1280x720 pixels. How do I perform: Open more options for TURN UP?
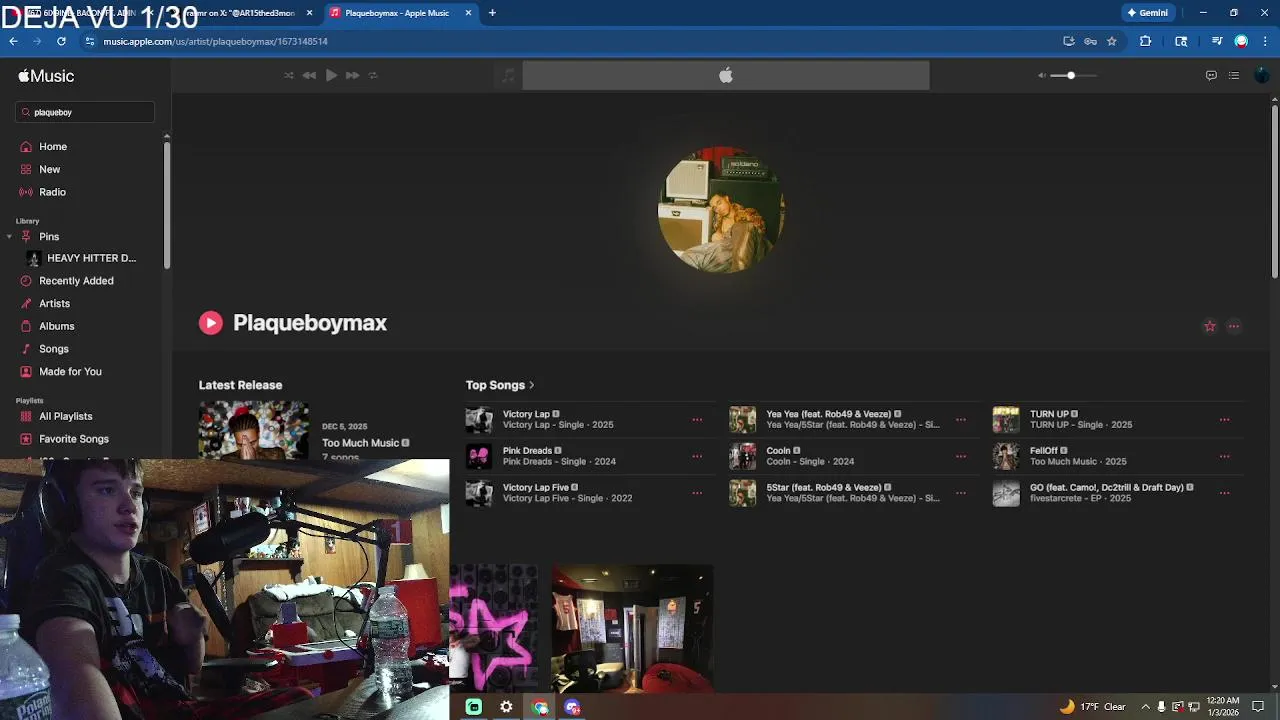pos(1224,419)
